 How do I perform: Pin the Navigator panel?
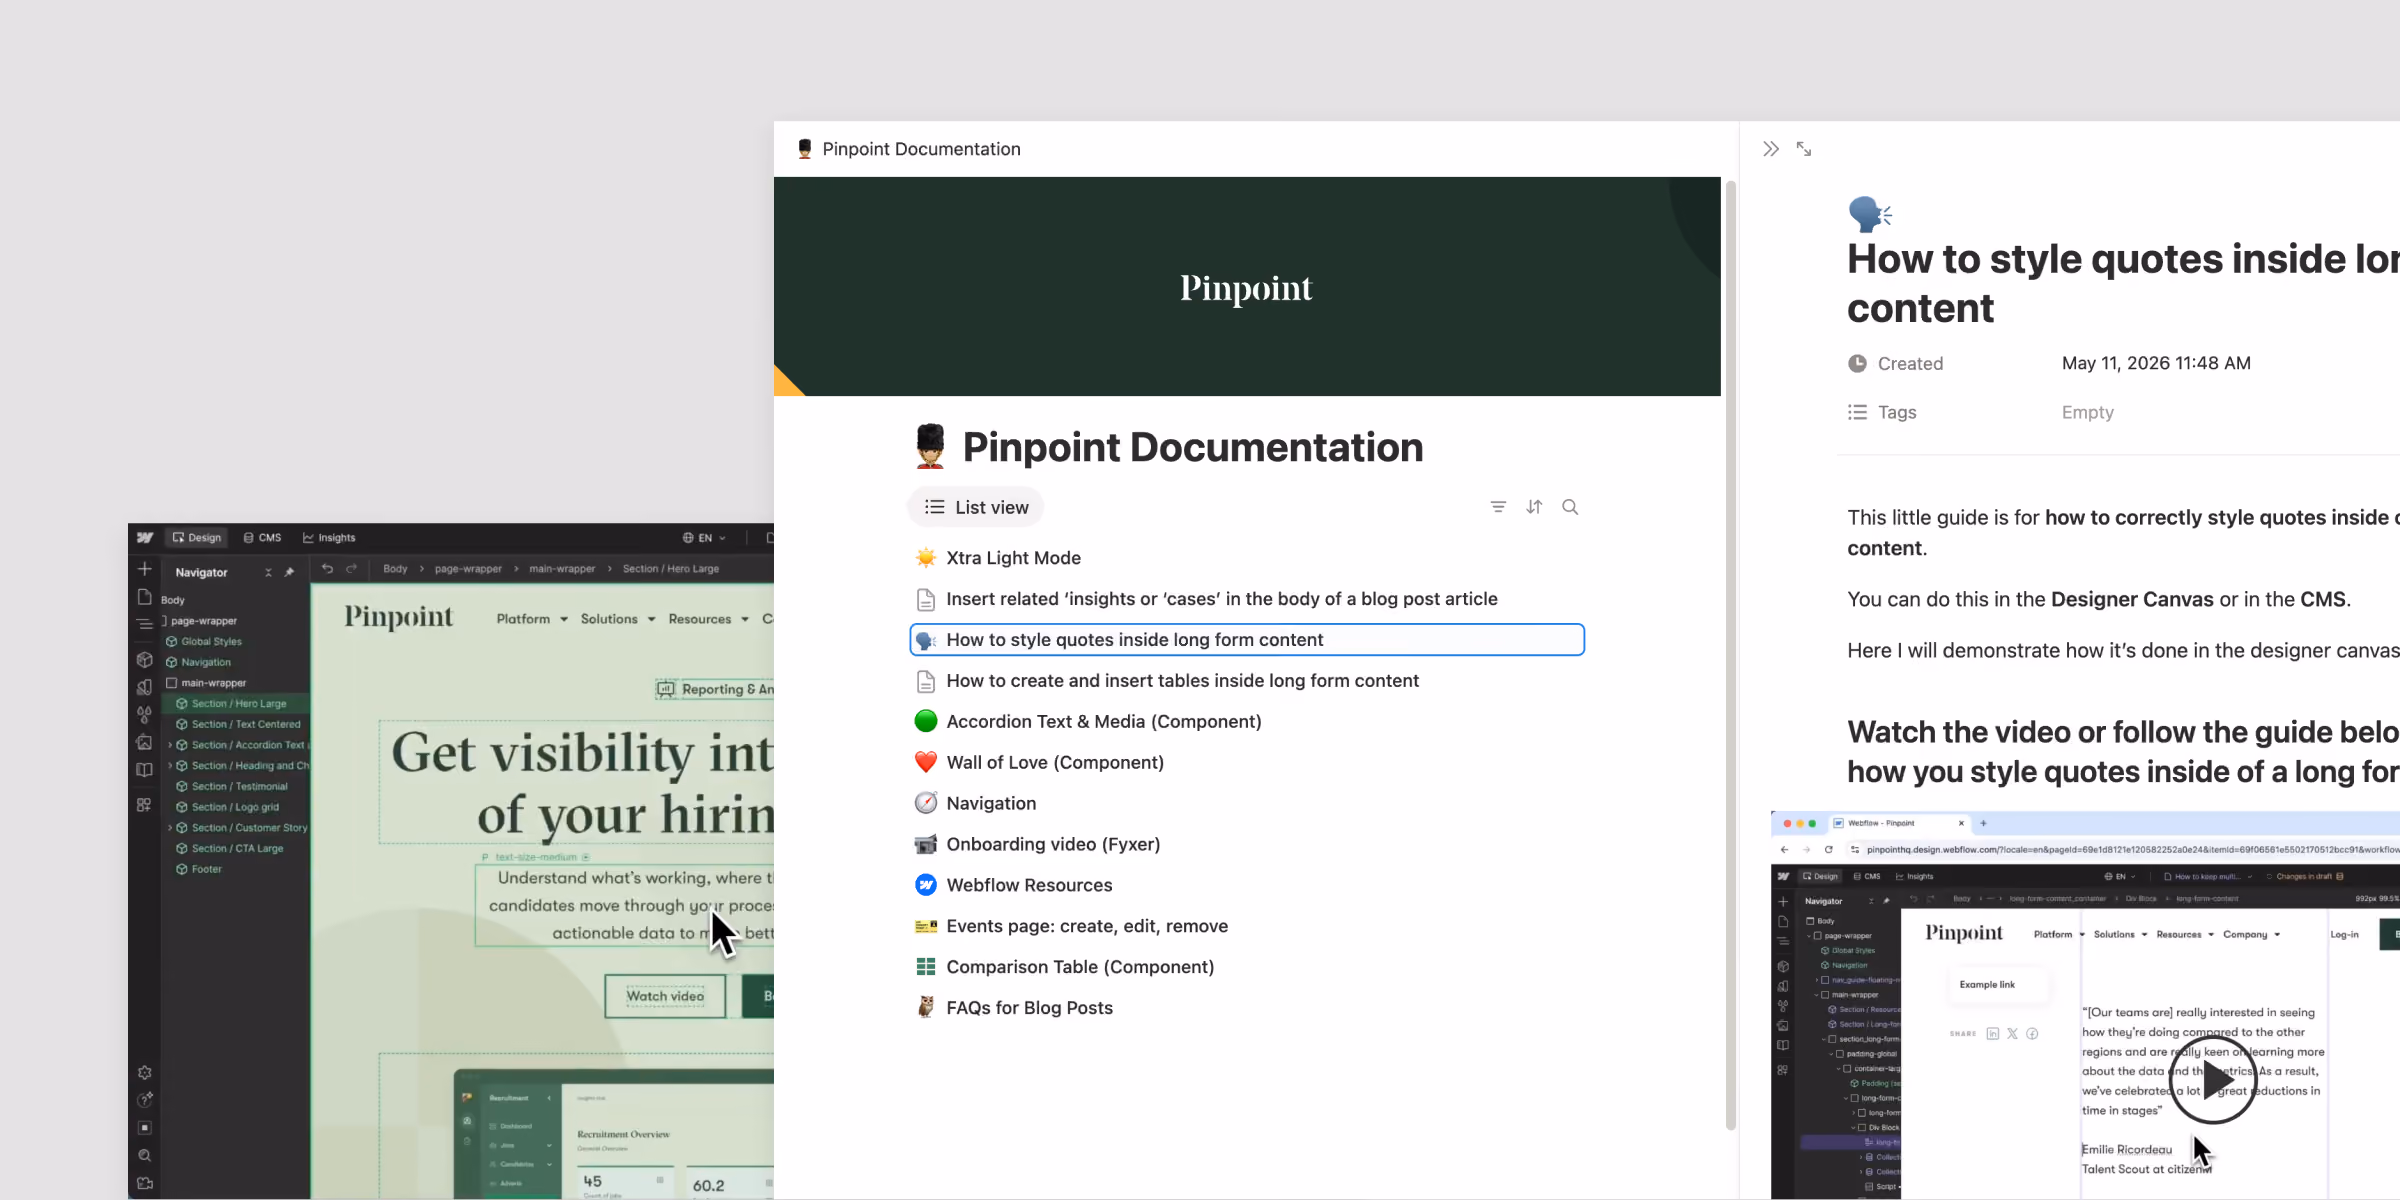coord(290,573)
